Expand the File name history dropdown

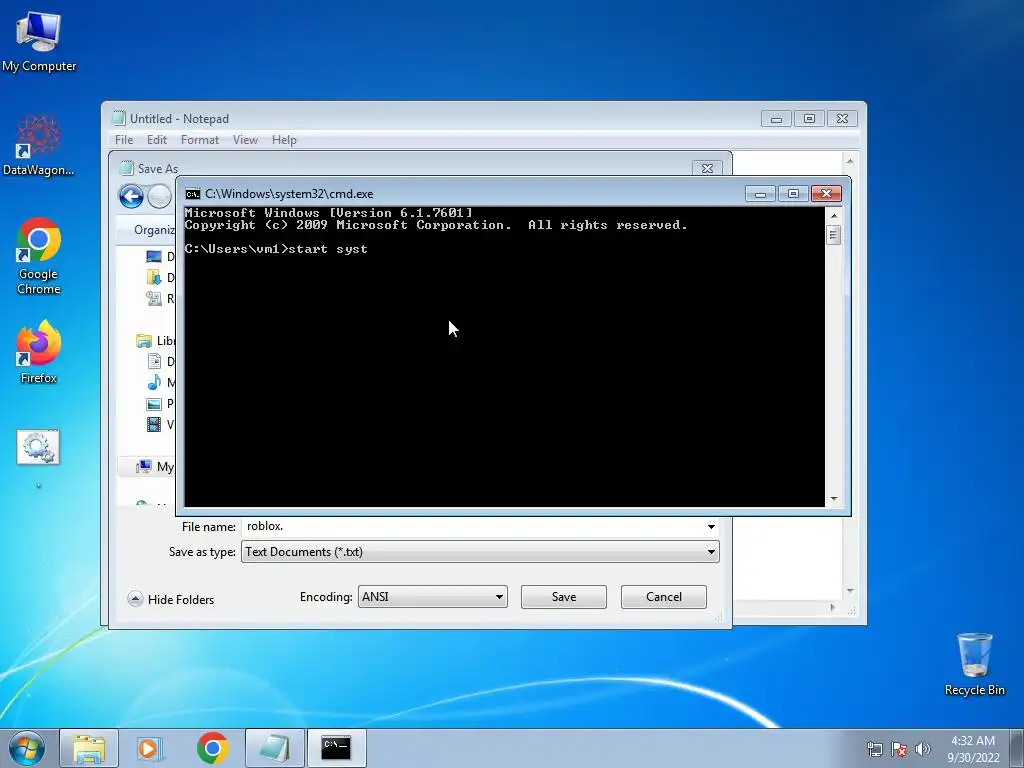click(x=711, y=526)
